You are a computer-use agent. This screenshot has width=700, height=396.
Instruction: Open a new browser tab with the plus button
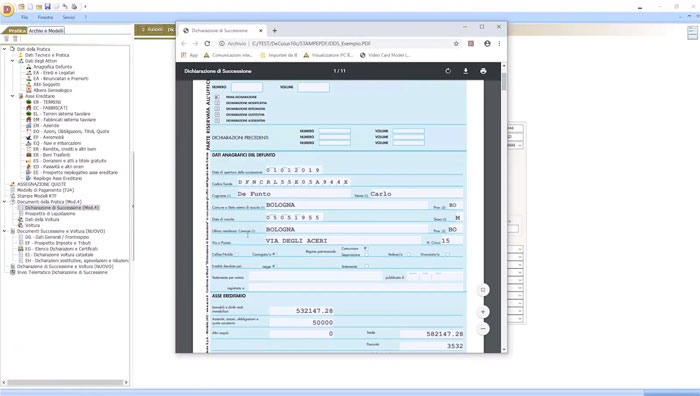click(275, 30)
